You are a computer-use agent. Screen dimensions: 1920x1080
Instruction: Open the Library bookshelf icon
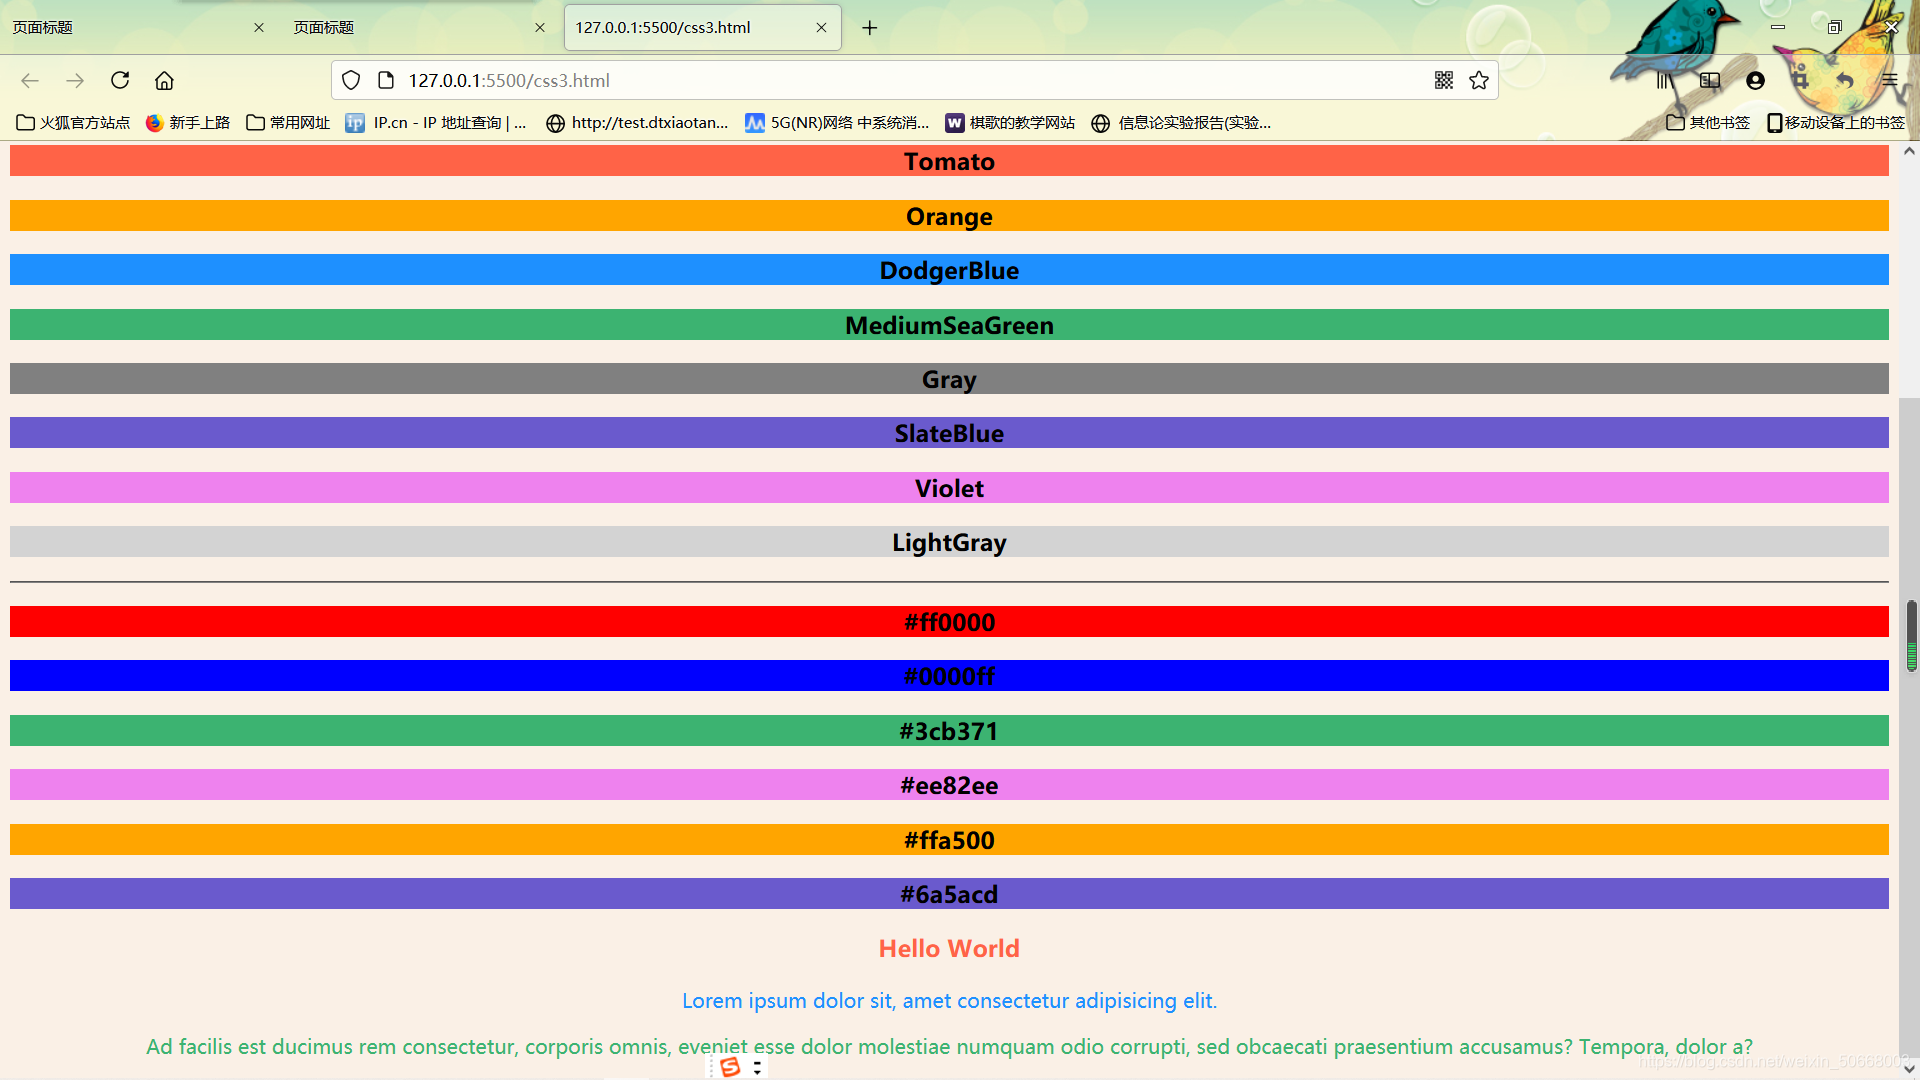(1664, 81)
